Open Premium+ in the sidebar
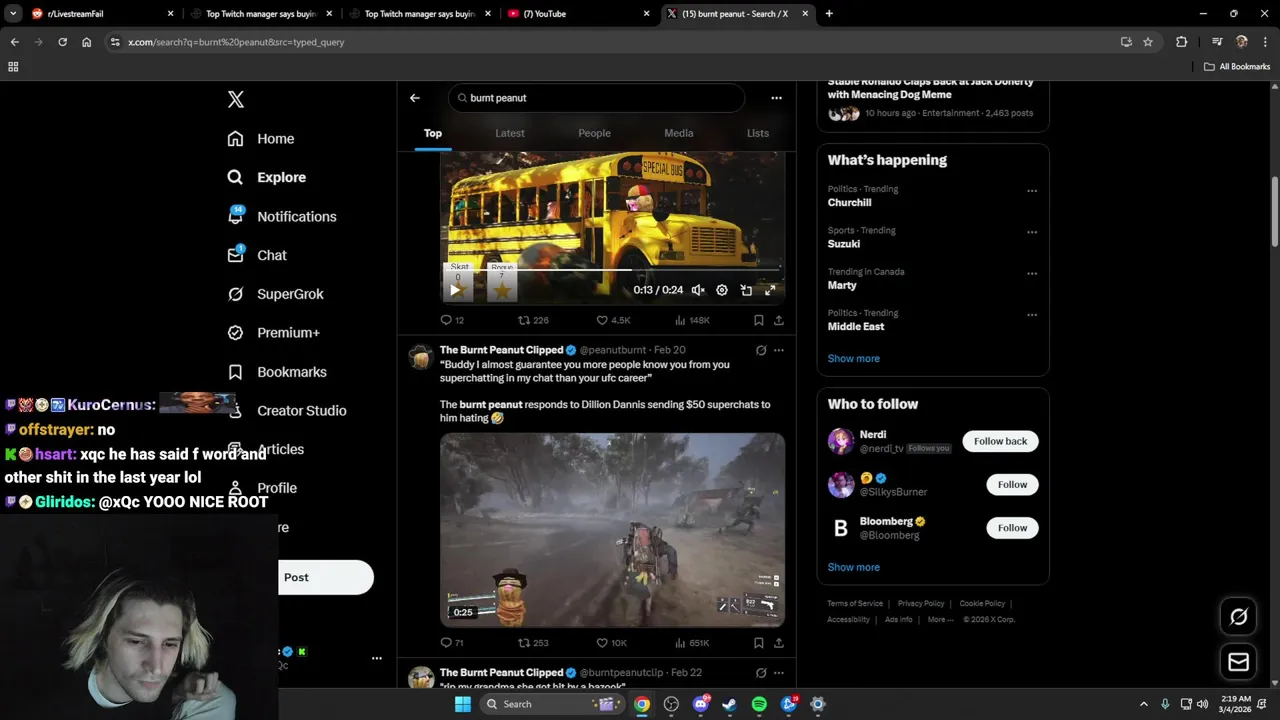1280x720 pixels. click(273, 333)
